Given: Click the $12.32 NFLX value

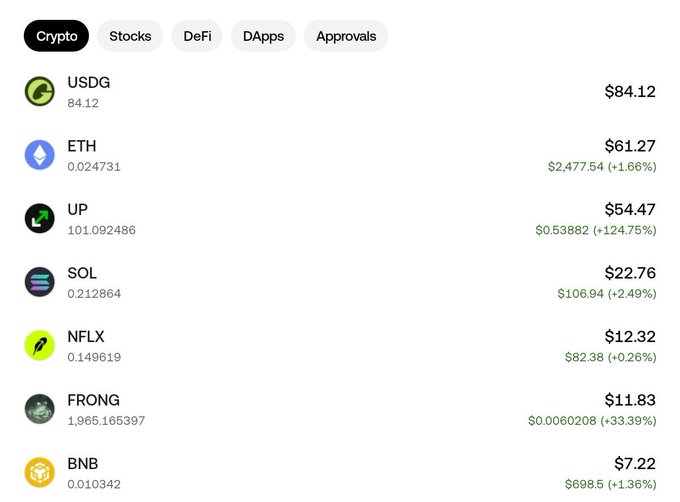Looking at the screenshot, I should pyautogui.click(x=630, y=337).
